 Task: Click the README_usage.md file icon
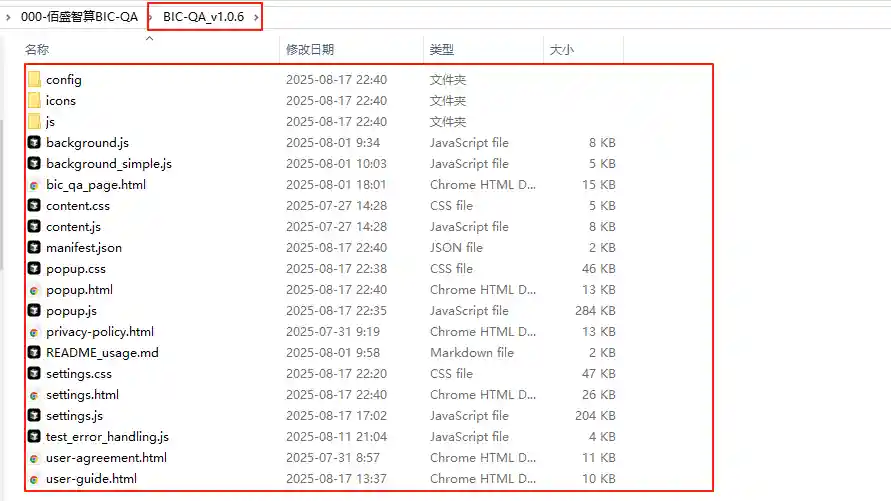(x=34, y=353)
